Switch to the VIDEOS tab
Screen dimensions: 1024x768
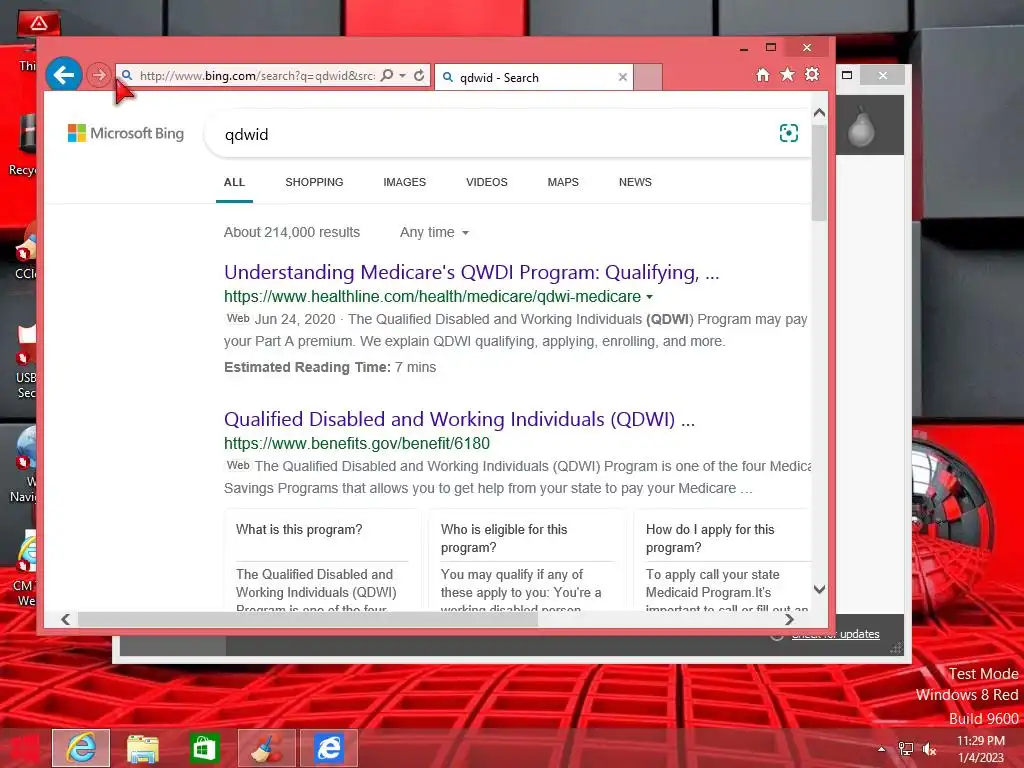tap(487, 182)
